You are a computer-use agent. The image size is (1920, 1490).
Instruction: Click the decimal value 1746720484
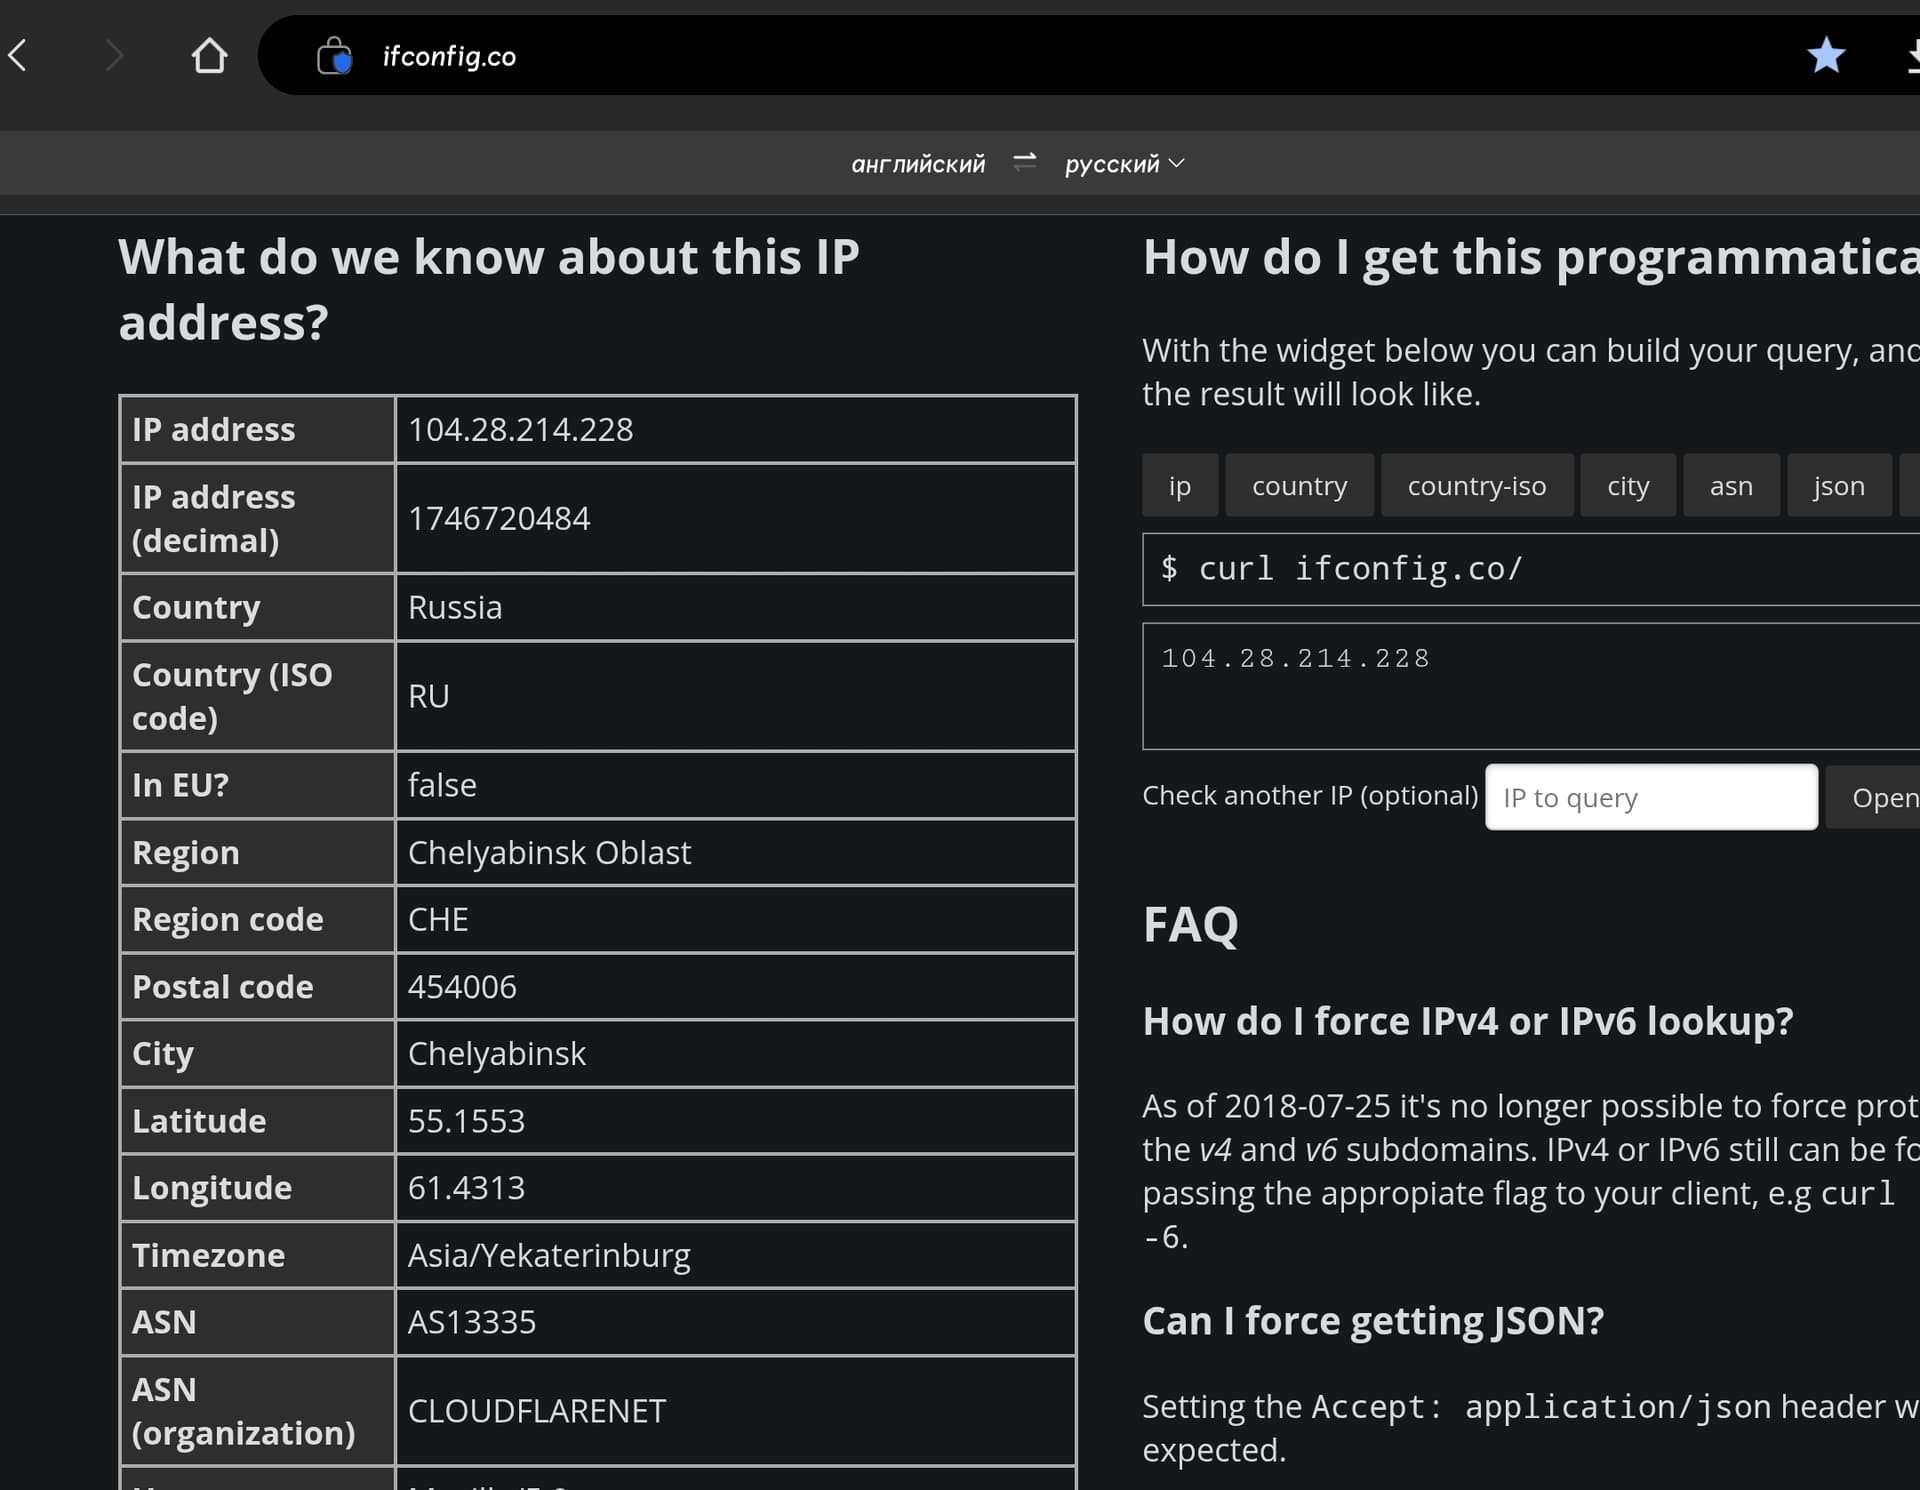[499, 519]
